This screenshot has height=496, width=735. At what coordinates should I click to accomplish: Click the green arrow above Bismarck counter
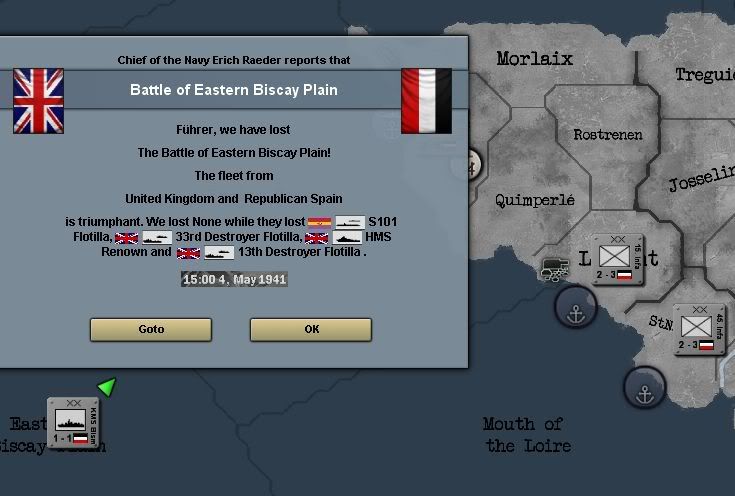pyautogui.click(x=107, y=387)
